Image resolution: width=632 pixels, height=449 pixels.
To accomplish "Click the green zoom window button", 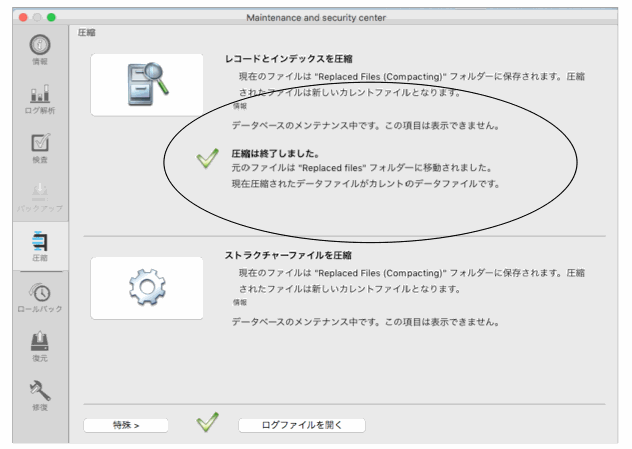I will [51, 18].
